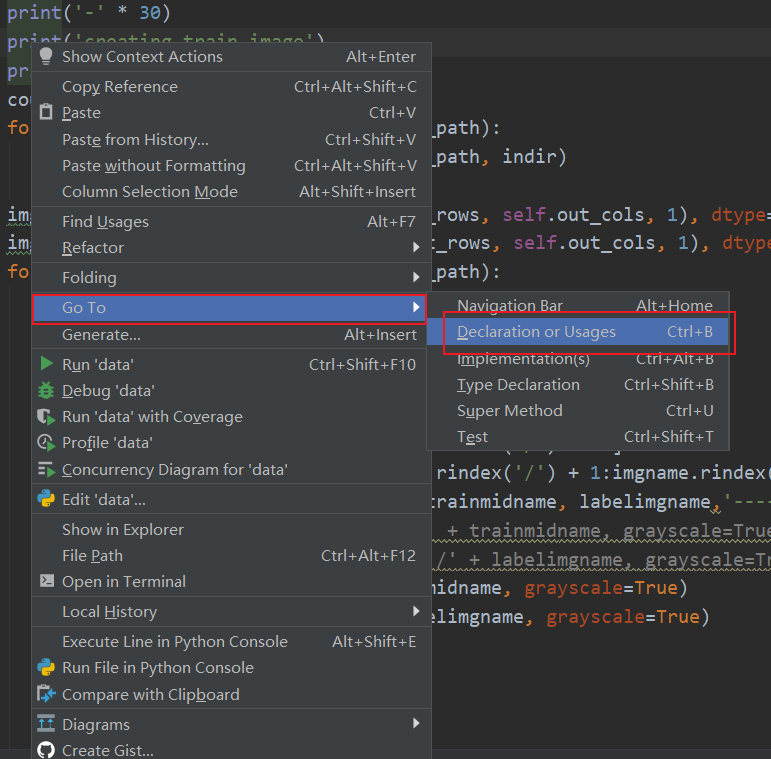The image size is (771, 759).
Task: Click the terminal icon for Open in Terminal
Action: 47,581
